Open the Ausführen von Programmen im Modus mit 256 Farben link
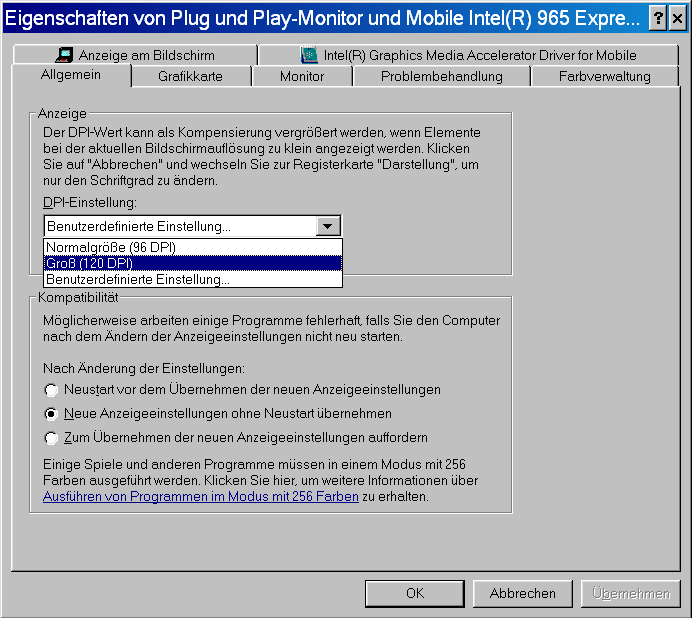 (201, 497)
